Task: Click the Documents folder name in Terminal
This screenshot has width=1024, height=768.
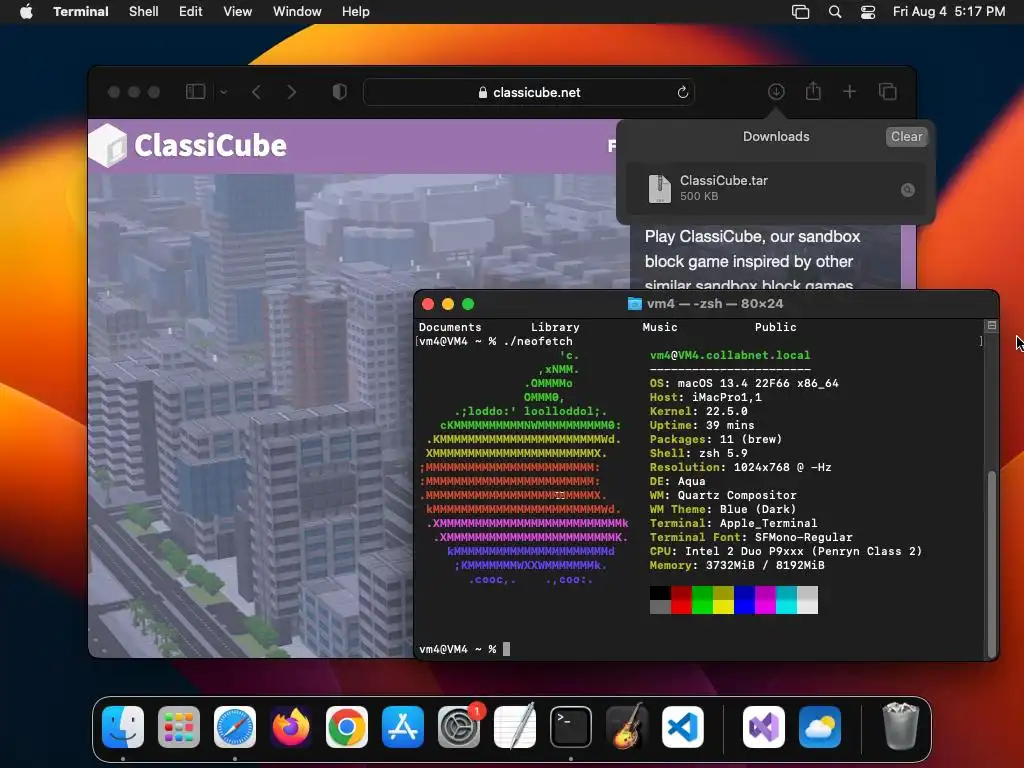Action: point(450,327)
